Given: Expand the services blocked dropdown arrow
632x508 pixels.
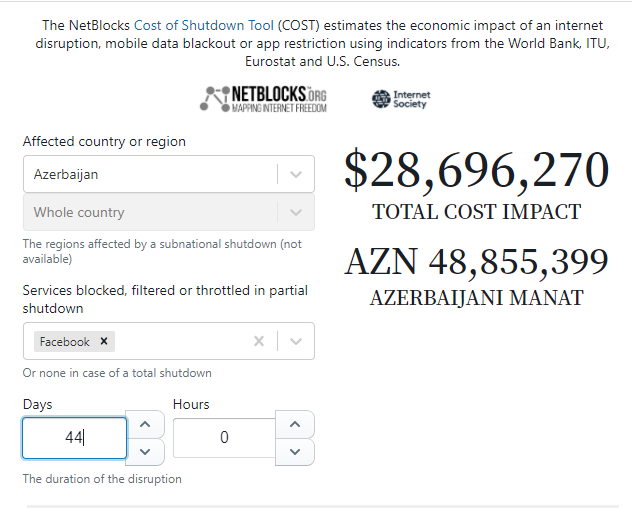Looking at the screenshot, I should coord(296,341).
